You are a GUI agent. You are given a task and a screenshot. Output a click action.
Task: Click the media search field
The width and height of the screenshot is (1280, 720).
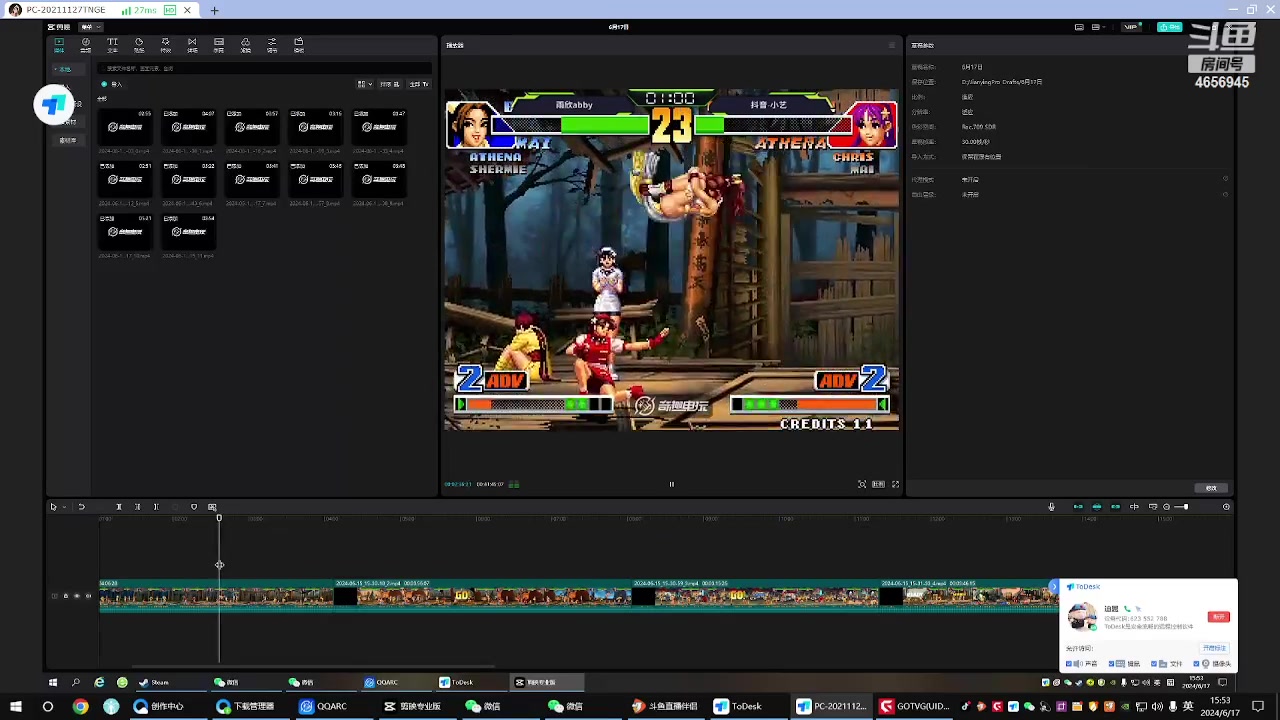tap(264, 68)
